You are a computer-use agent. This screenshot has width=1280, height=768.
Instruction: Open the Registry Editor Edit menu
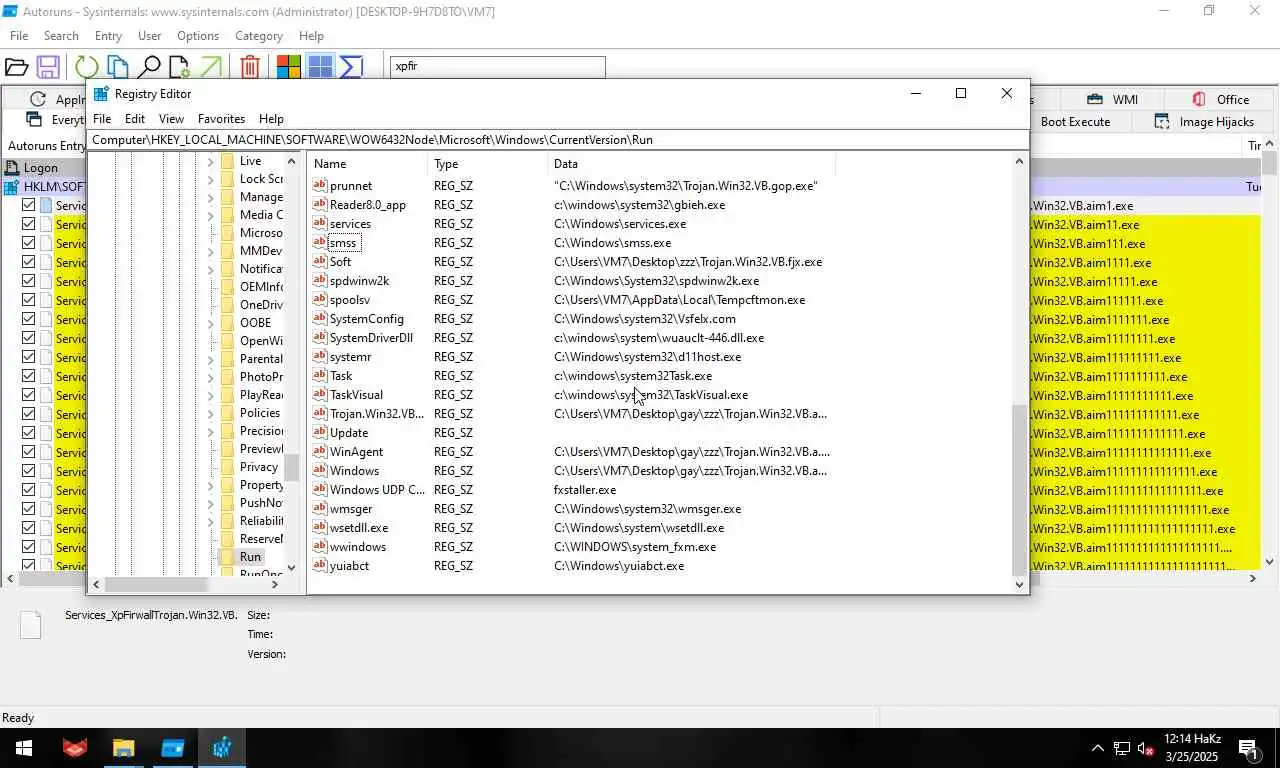(135, 118)
